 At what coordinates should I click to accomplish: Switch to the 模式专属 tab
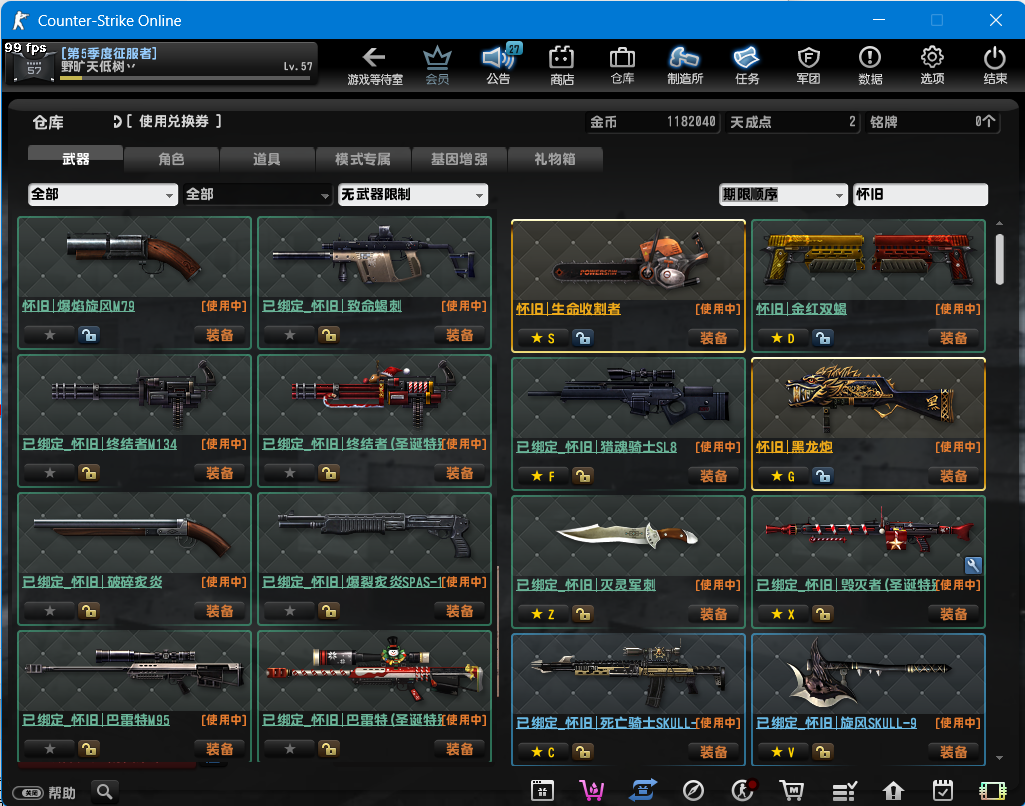pos(363,159)
